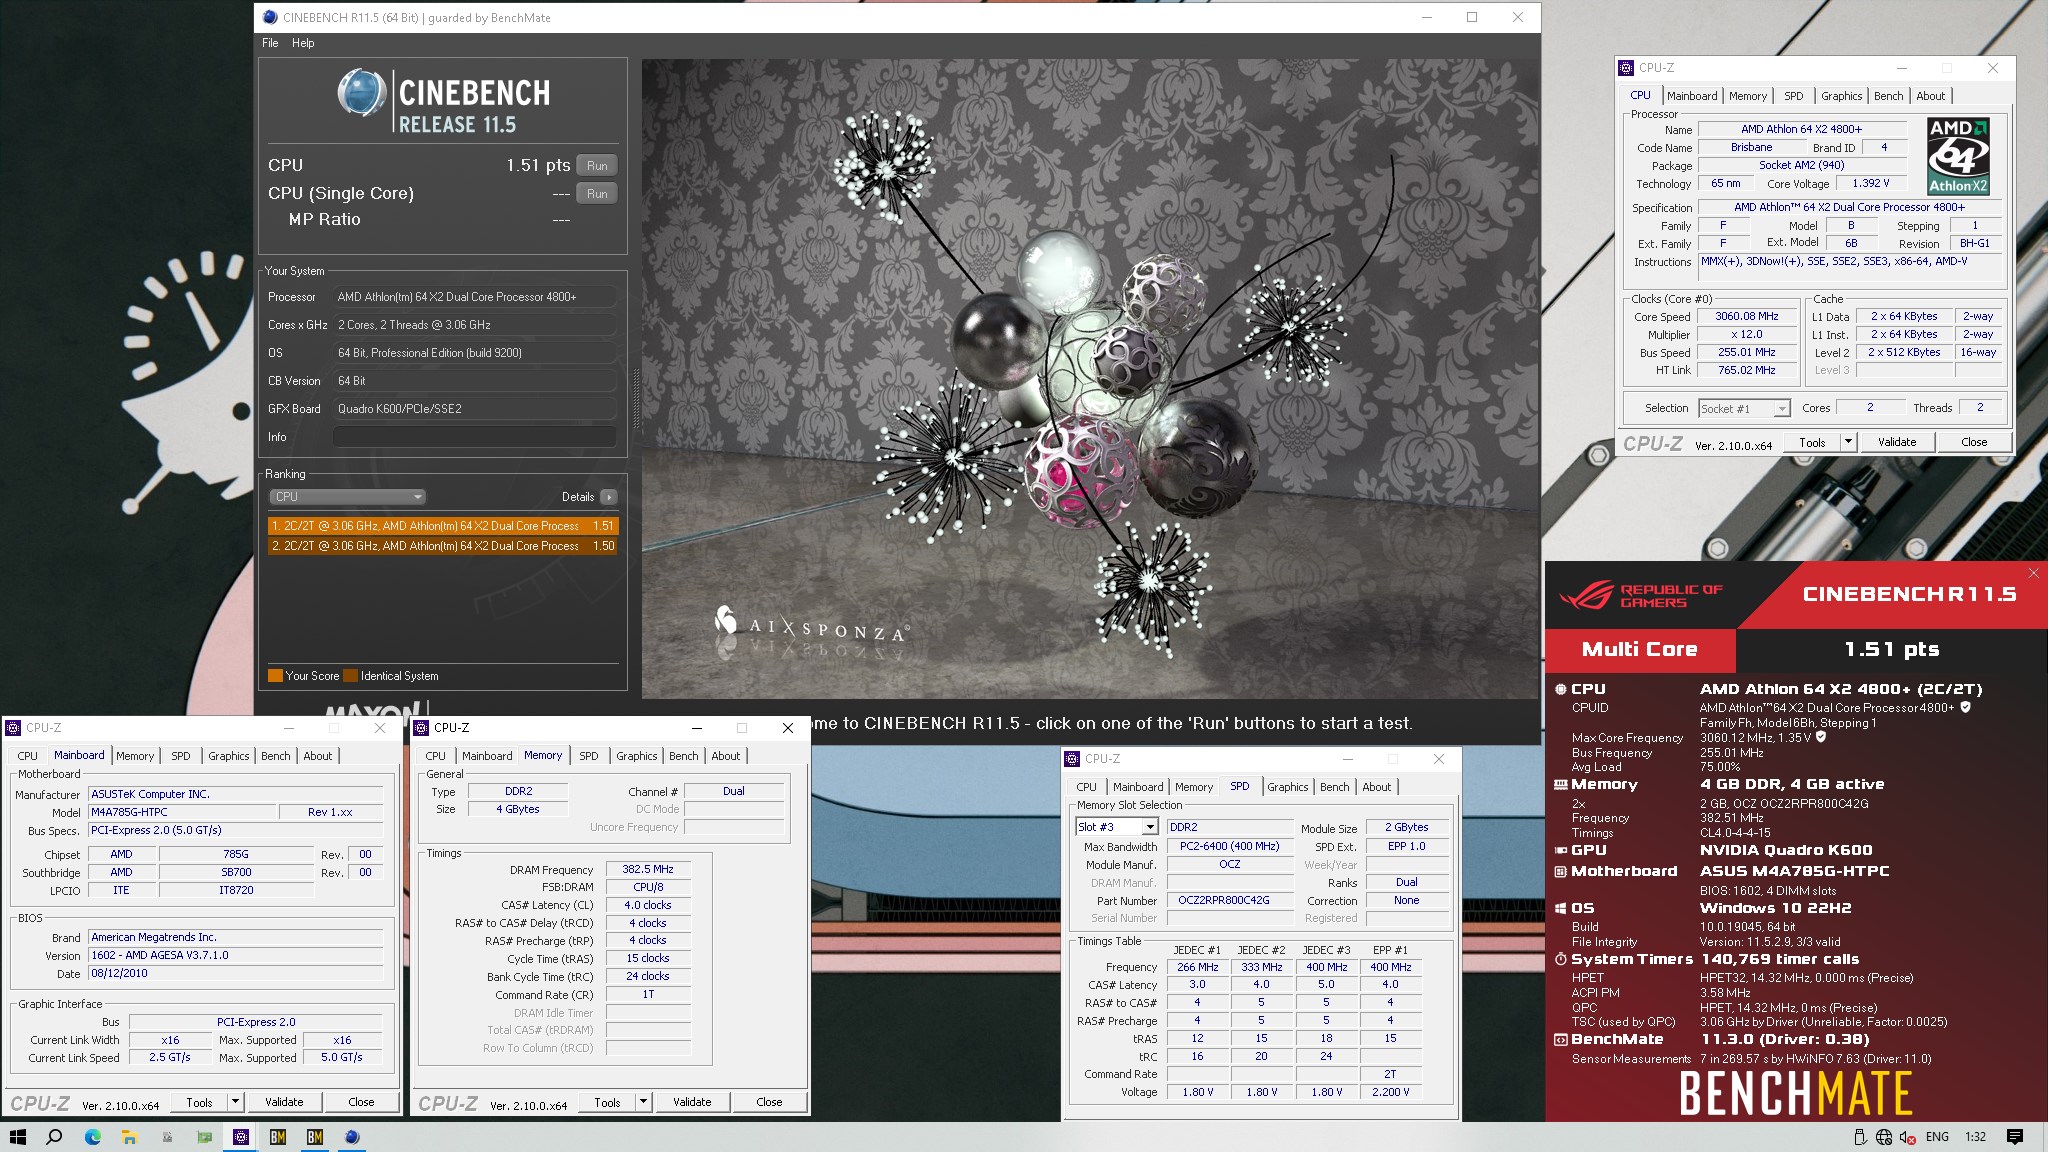Click the OS Windows icon in BenchMate panel

click(x=1560, y=908)
